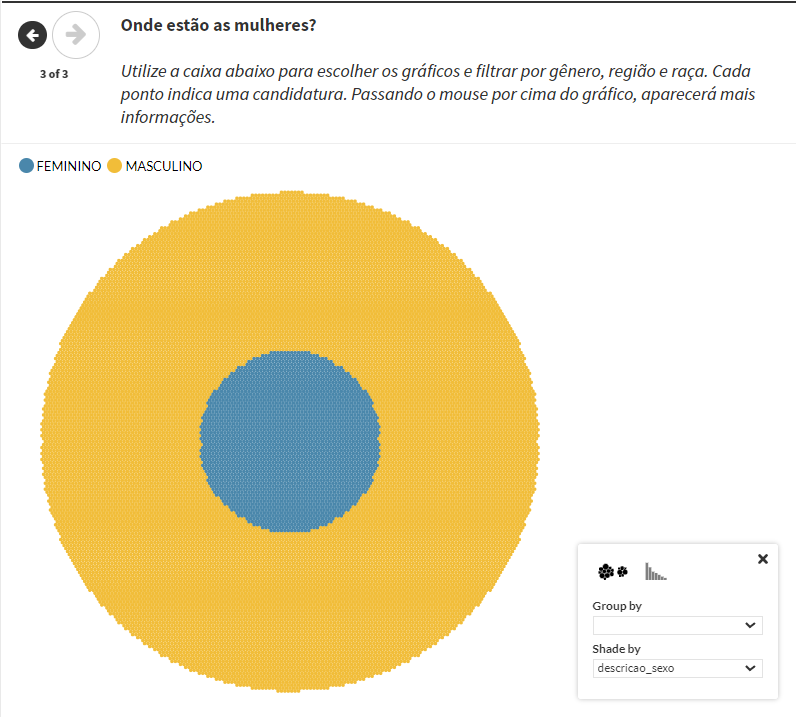Screen dimensions: 796x717
Task: Click the MASCULINO legend label
Action: click(164, 166)
